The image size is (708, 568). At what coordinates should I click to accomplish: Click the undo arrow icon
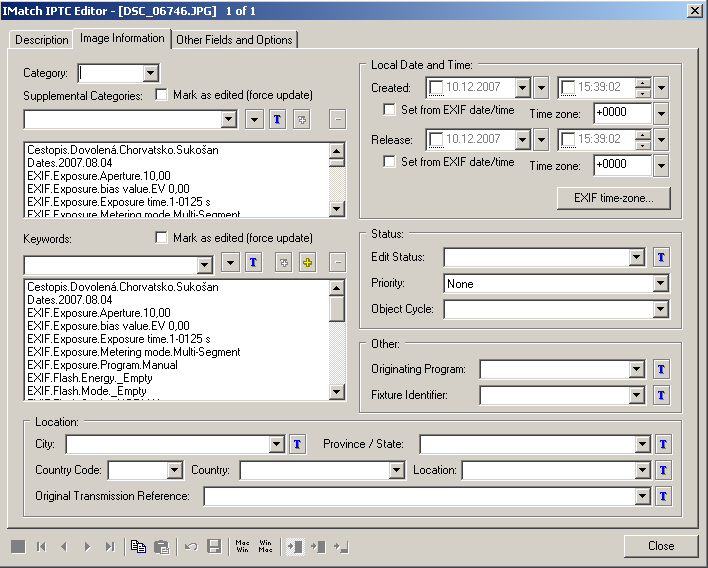pyautogui.click(x=191, y=547)
